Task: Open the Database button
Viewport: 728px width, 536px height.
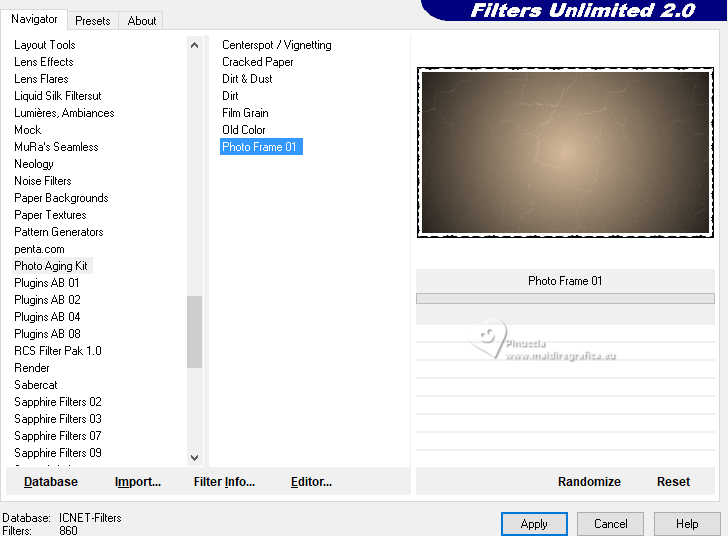Action: click(x=51, y=482)
